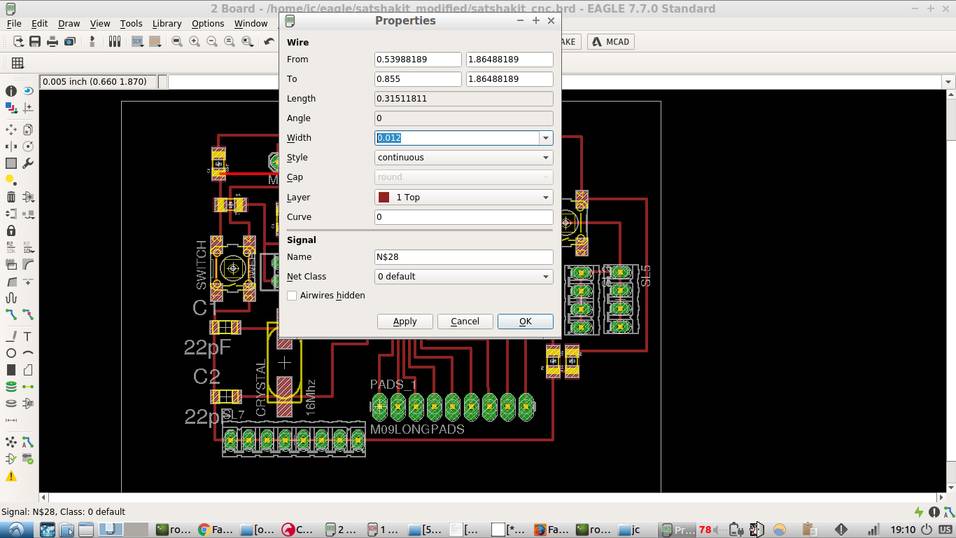Select the Via tool
This screenshot has height=538, width=956.
pos(11,387)
